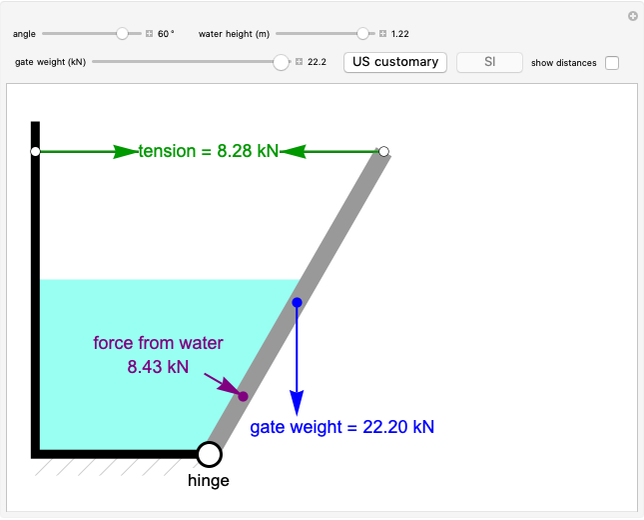
Task: Expand the angle slider controls
Action: (149, 34)
